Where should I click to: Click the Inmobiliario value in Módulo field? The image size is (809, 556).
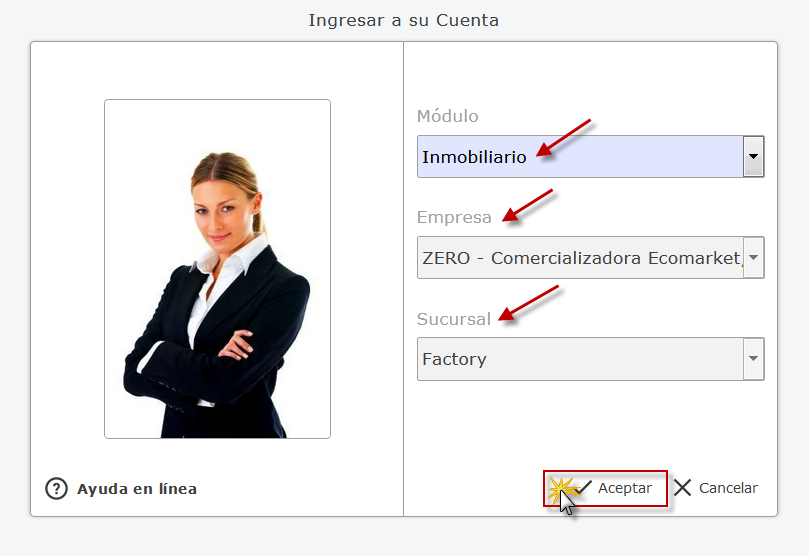tap(474, 157)
